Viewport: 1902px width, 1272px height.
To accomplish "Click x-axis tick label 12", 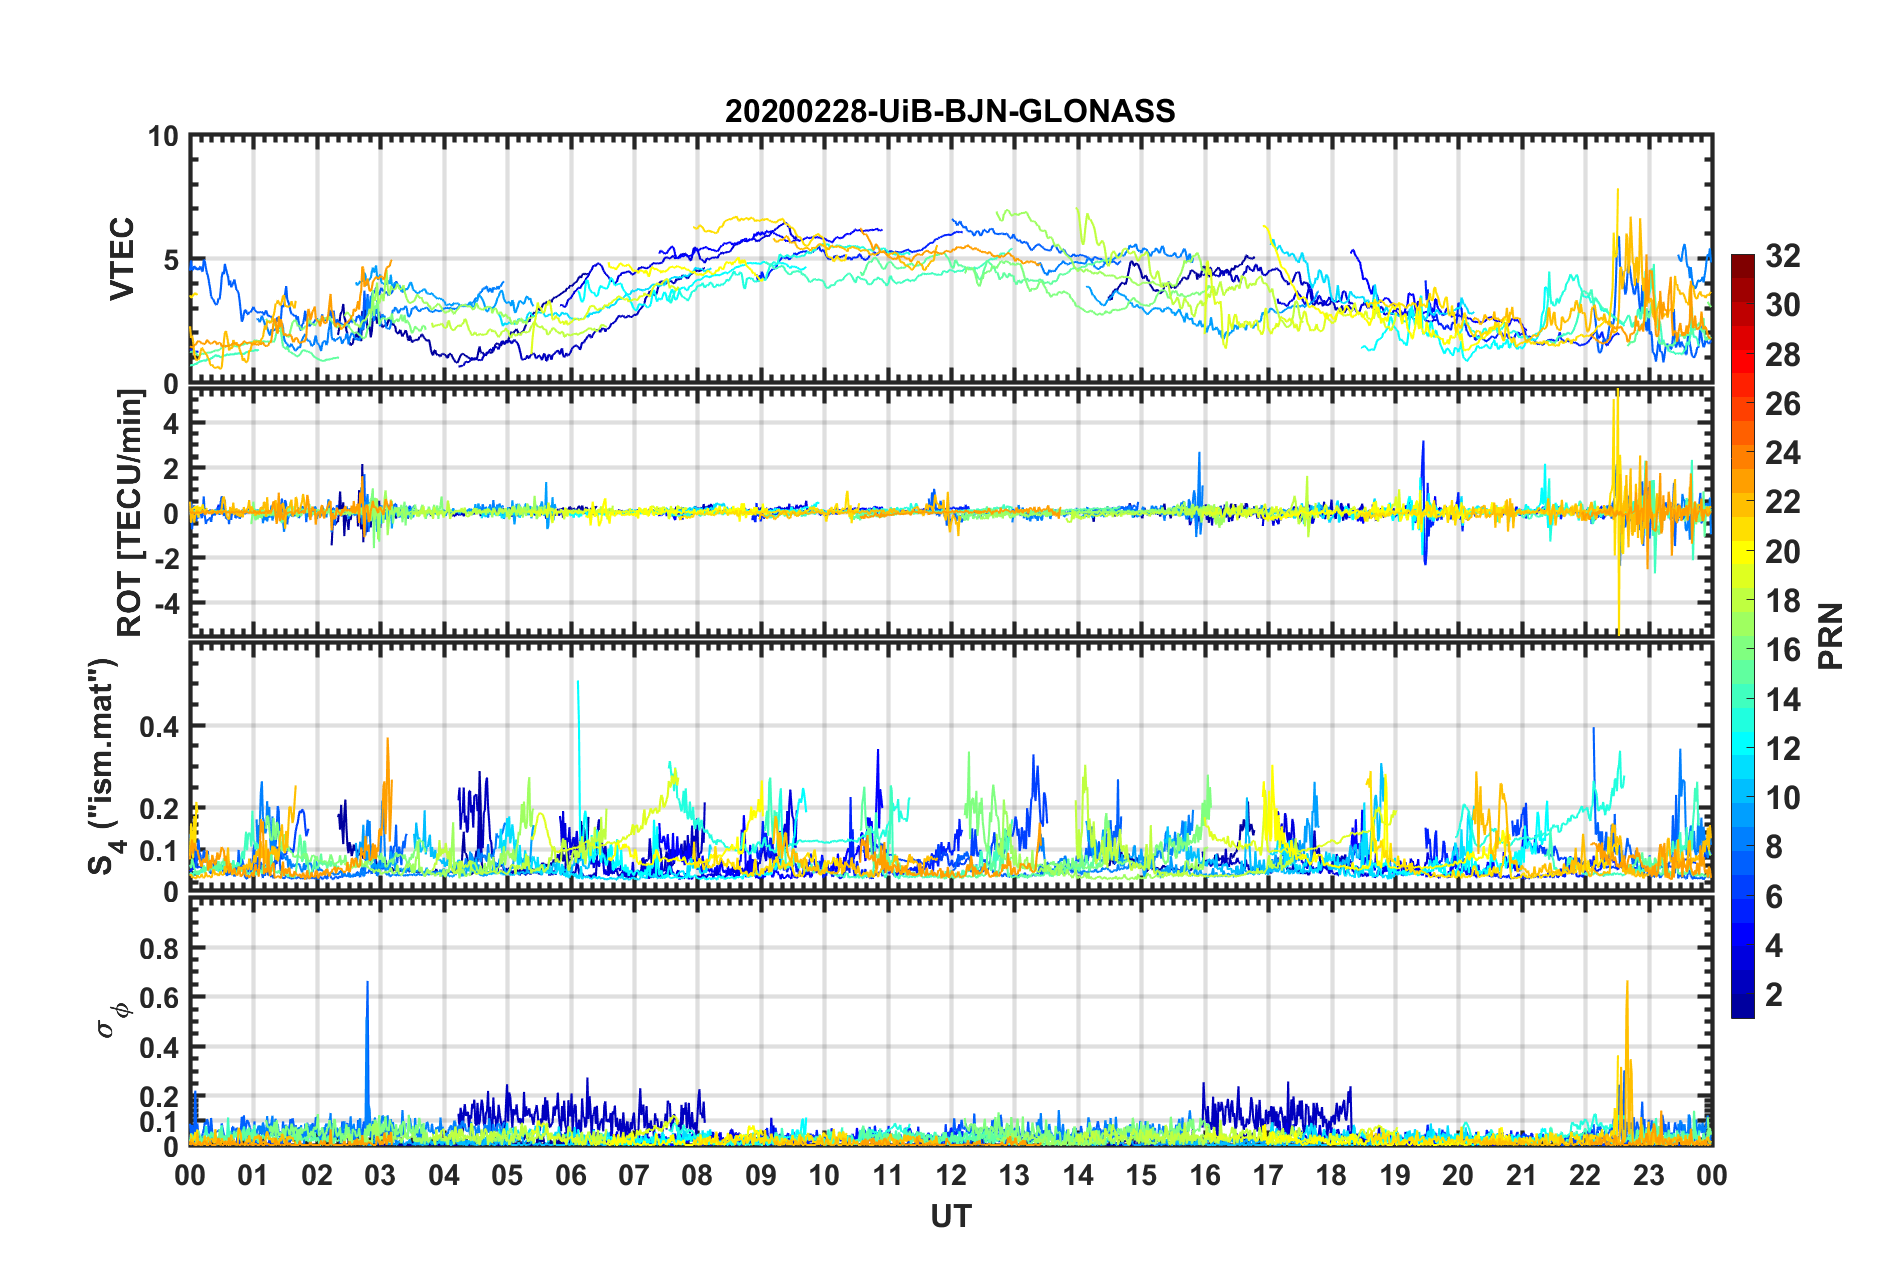I will pos(951,1175).
